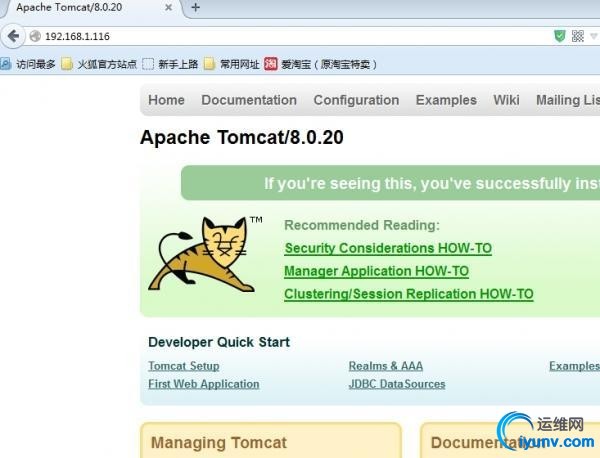
Task: Click the red Taobao bookmark icon
Action: (x=271, y=64)
